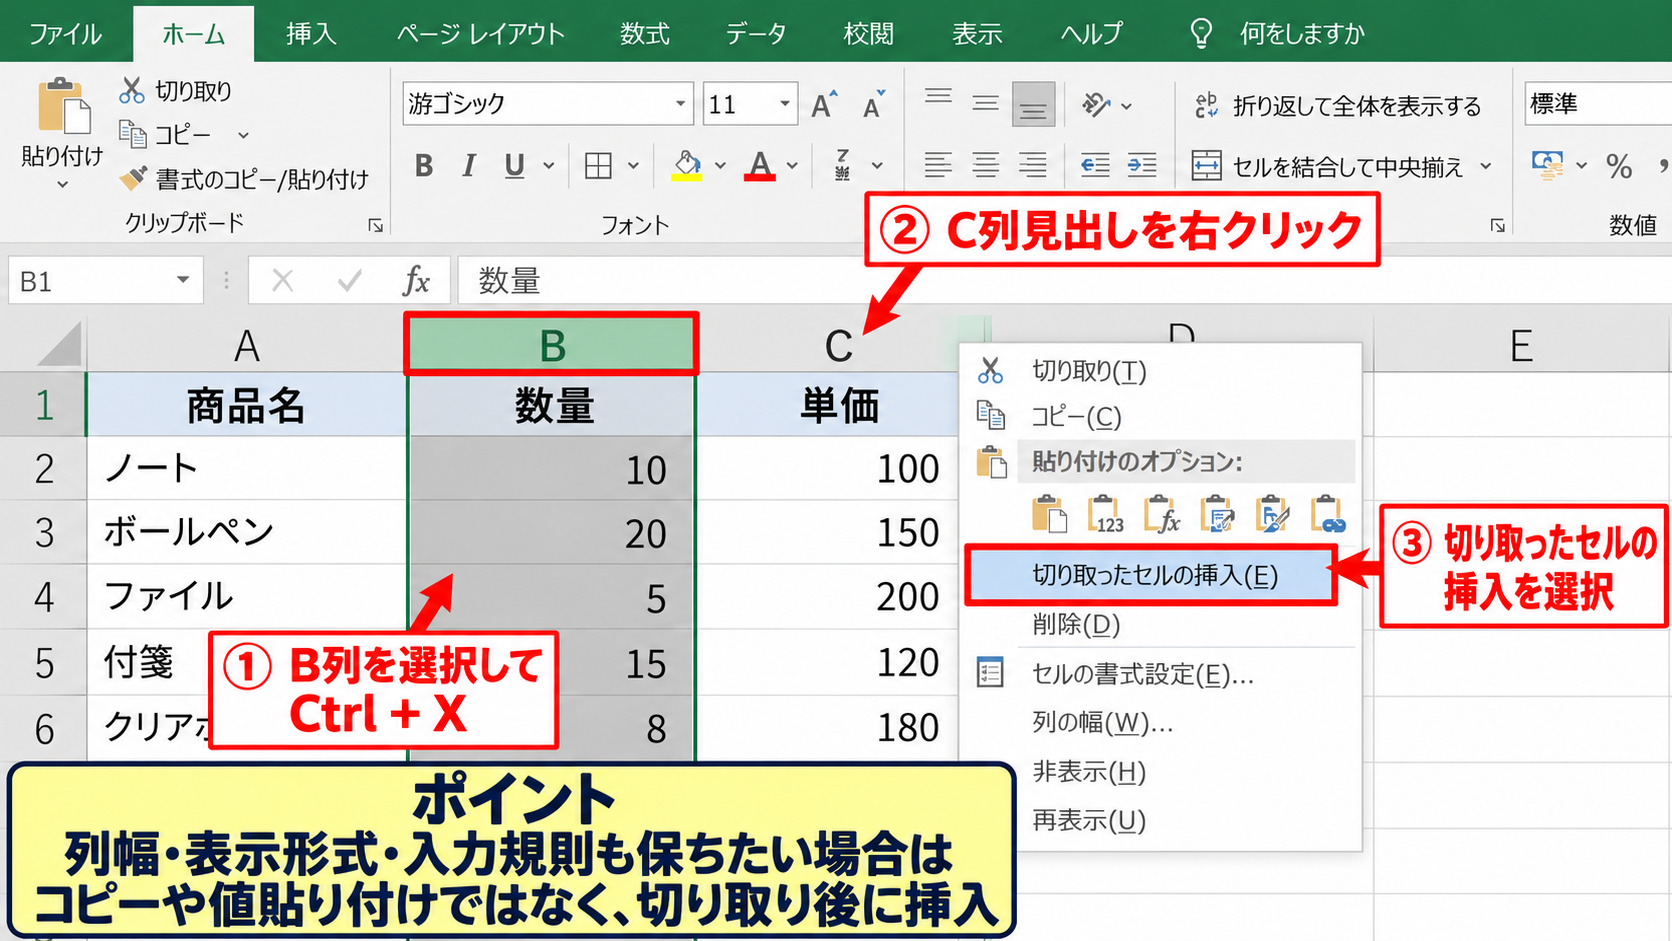Choose 削除(D) in context menu
The image size is (1672, 941).
coord(1076,625)
